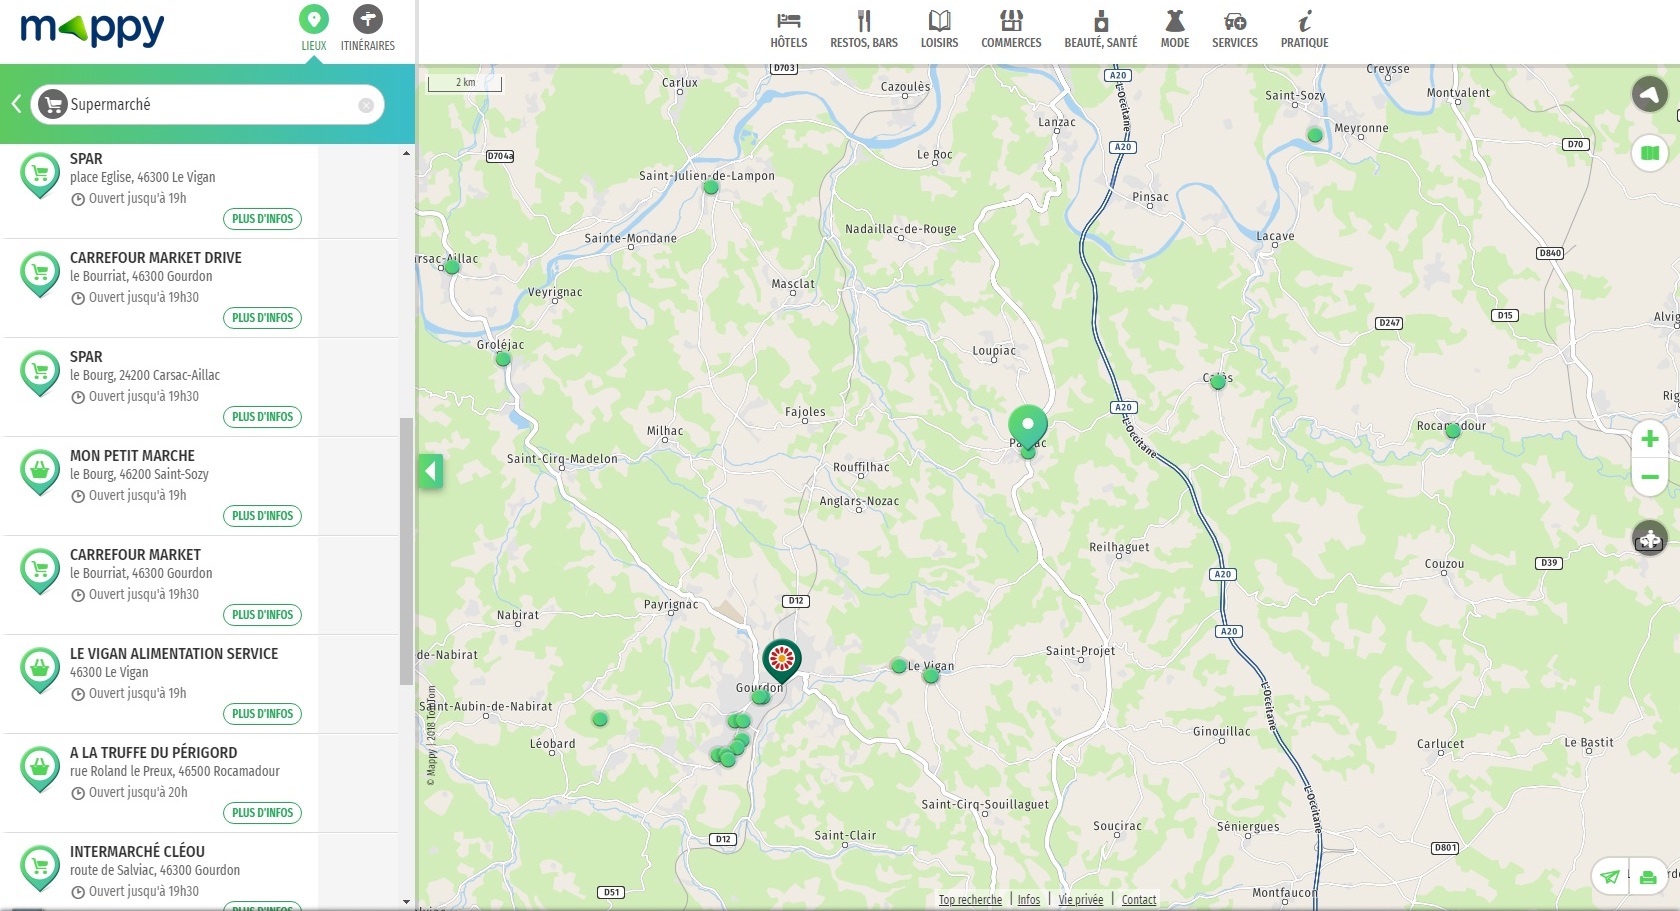Open the Loisirs category
The width and height of the screenshot is (1680, 911).
(x=939, y=29)
